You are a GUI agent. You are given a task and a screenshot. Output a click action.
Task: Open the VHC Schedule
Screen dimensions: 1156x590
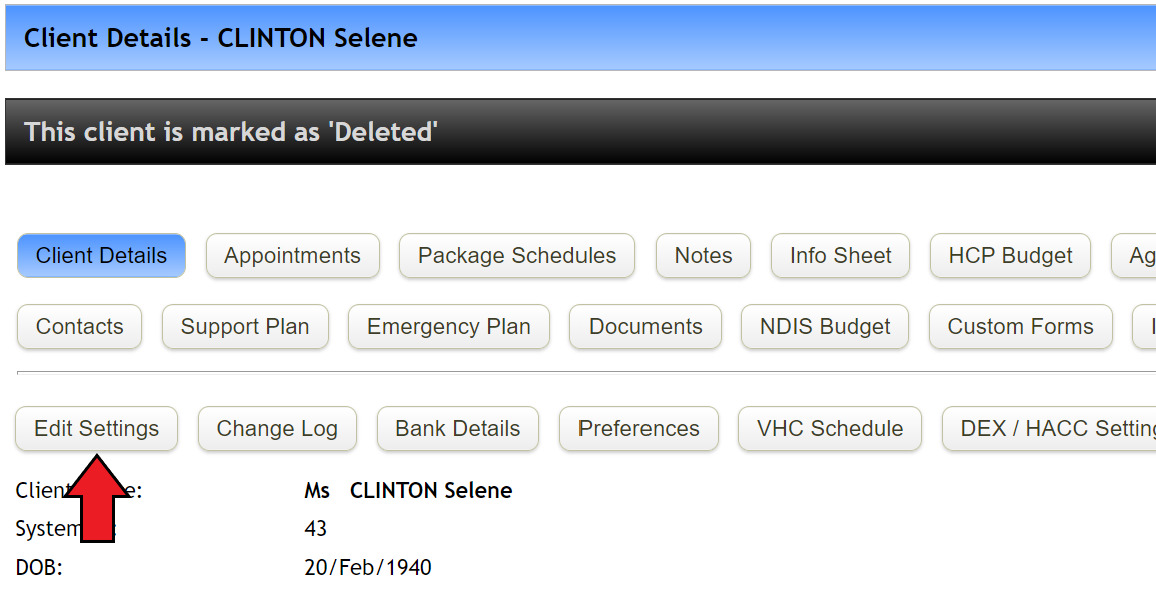pos(830,428)
